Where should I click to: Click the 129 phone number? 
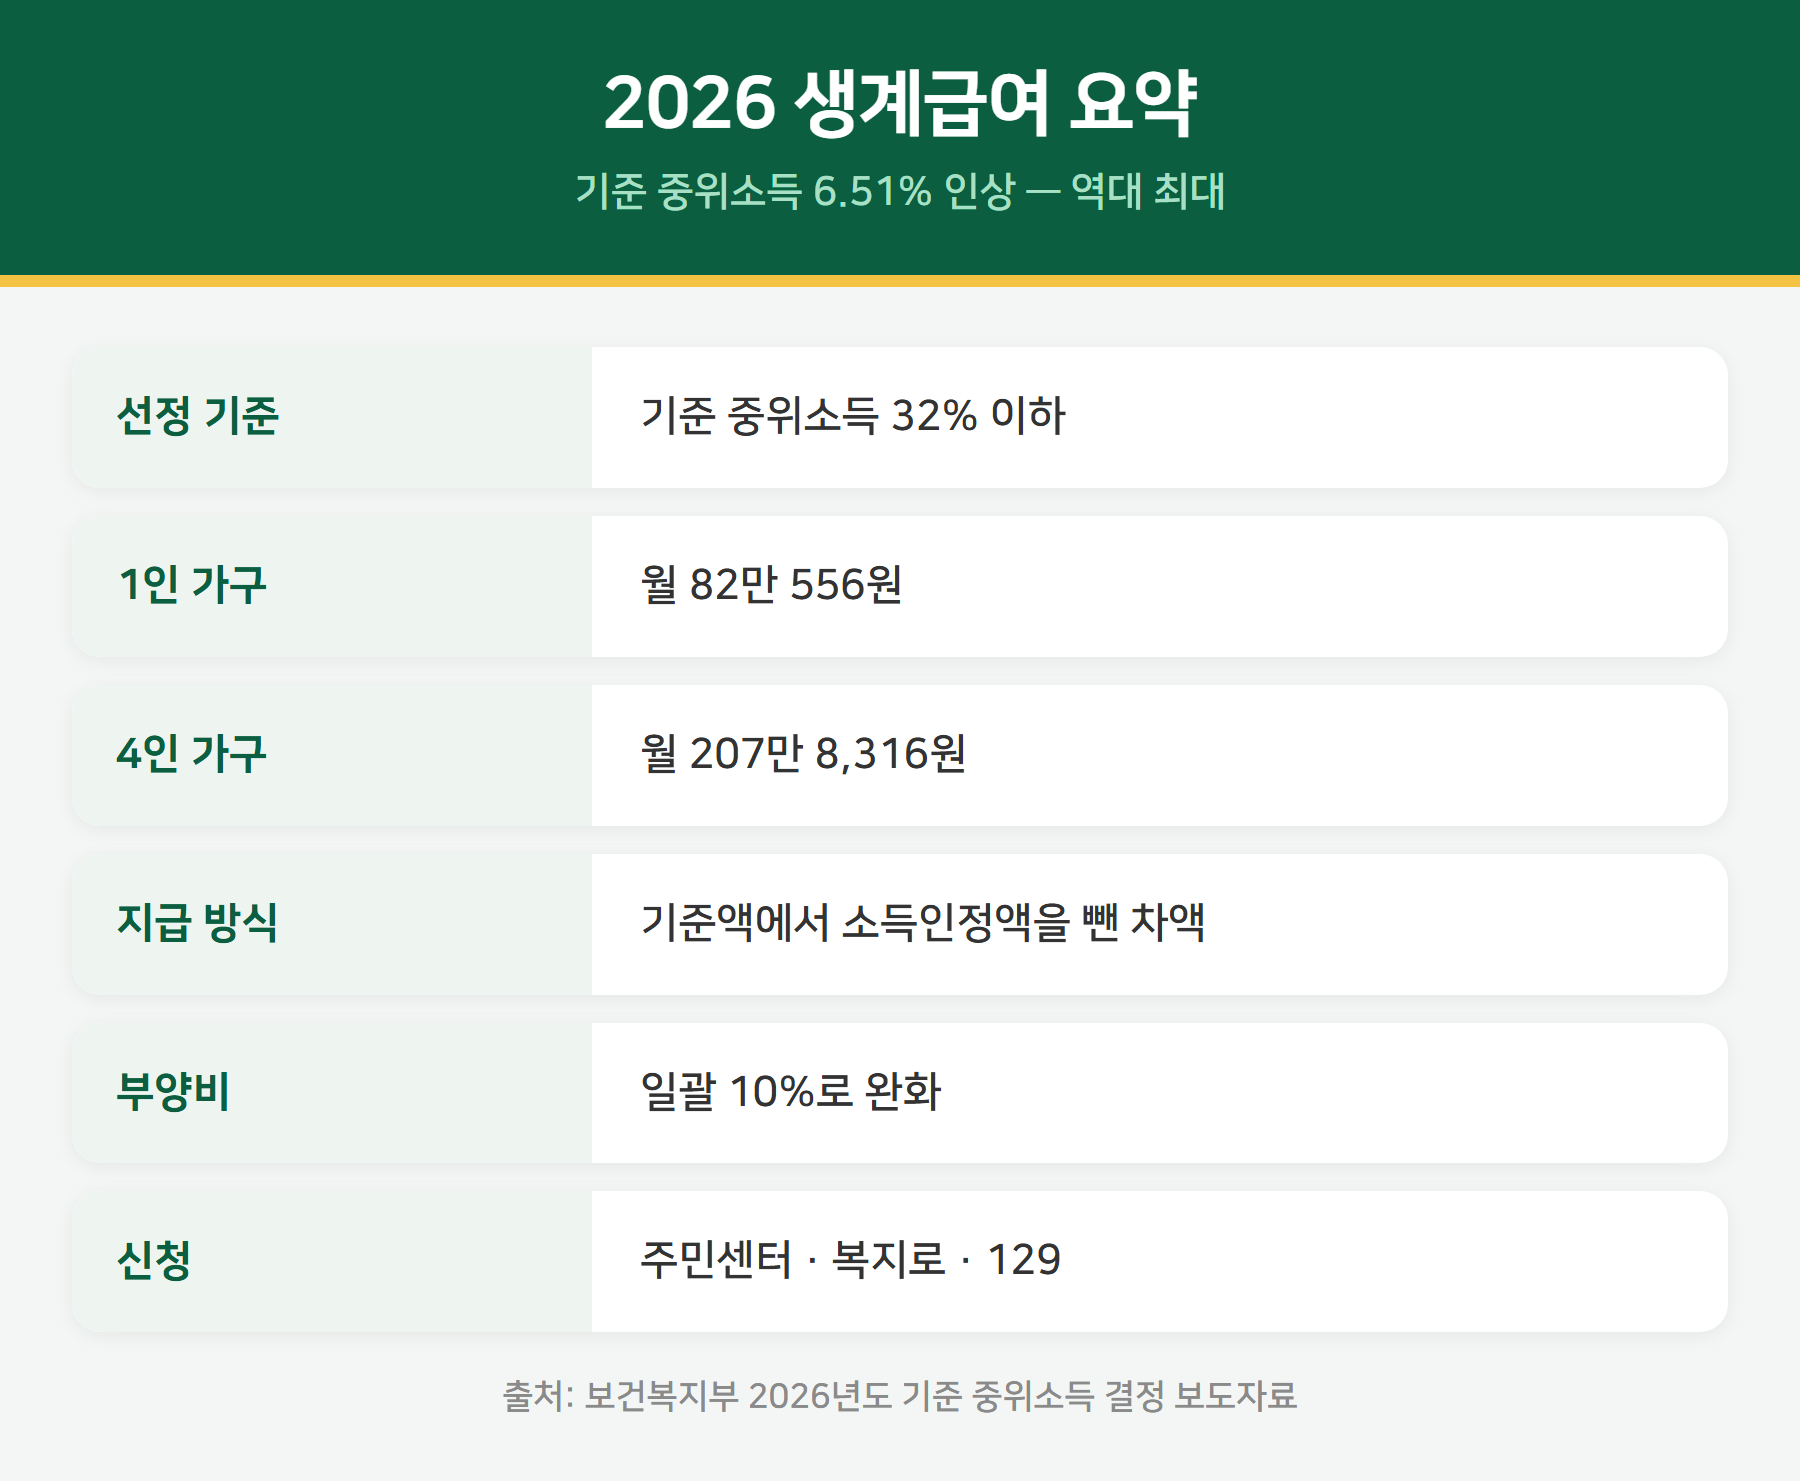tap(1024, 1260)
